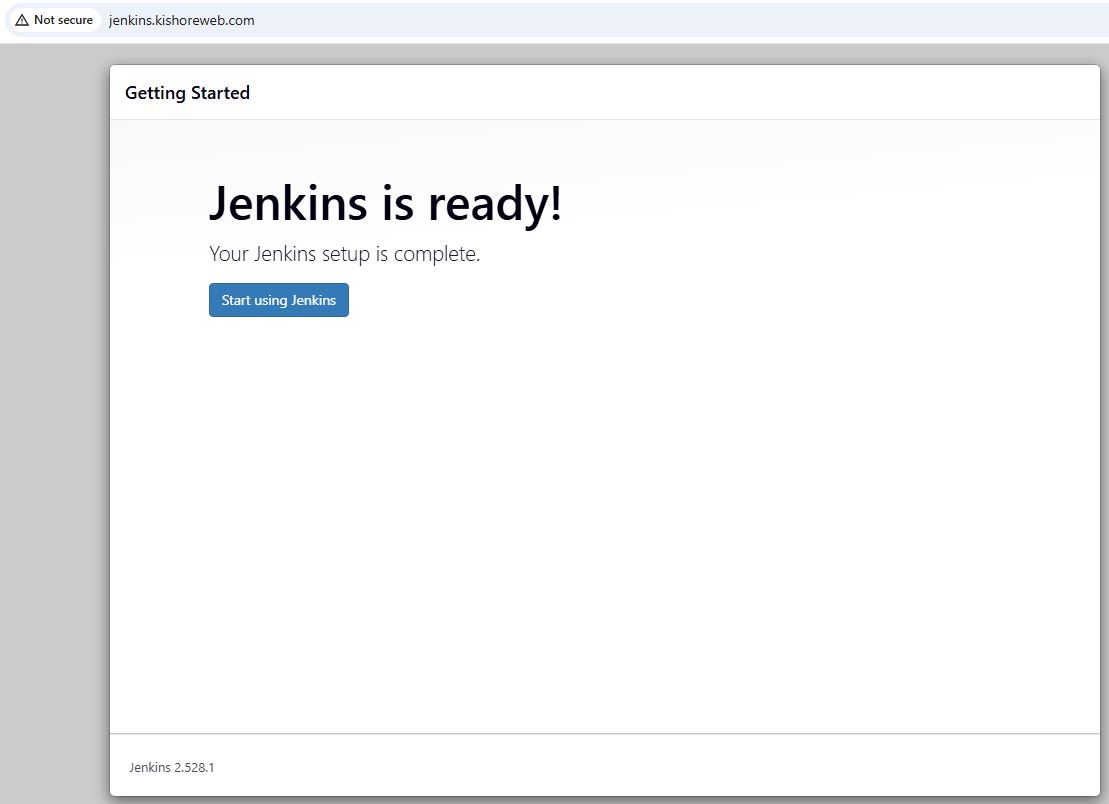This screenshot has width=1109, height=804.
Task: Open site info via Not secure label
Action: pos(63,20)
